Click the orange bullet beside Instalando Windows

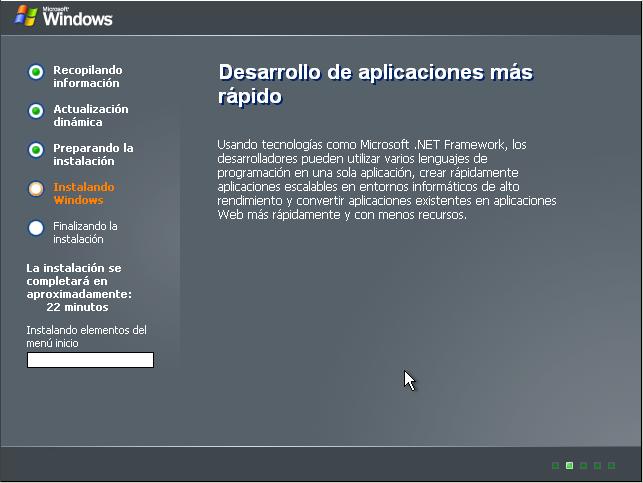[36, 189]
